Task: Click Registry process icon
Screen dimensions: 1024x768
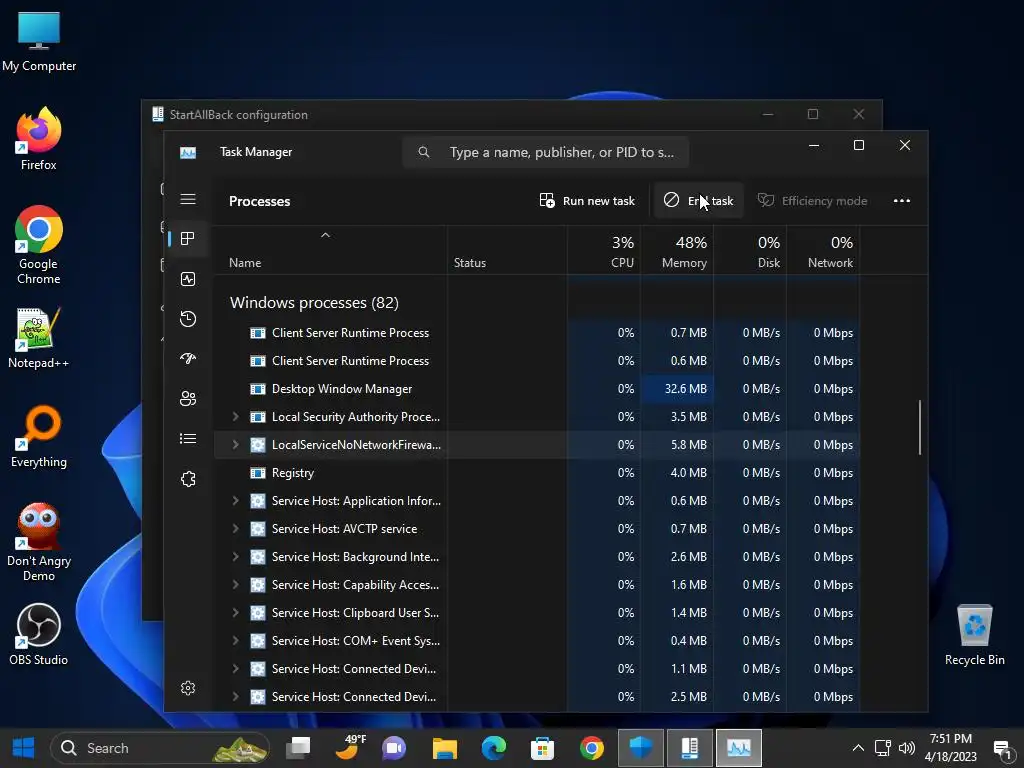Action: [x=258, y=473]
